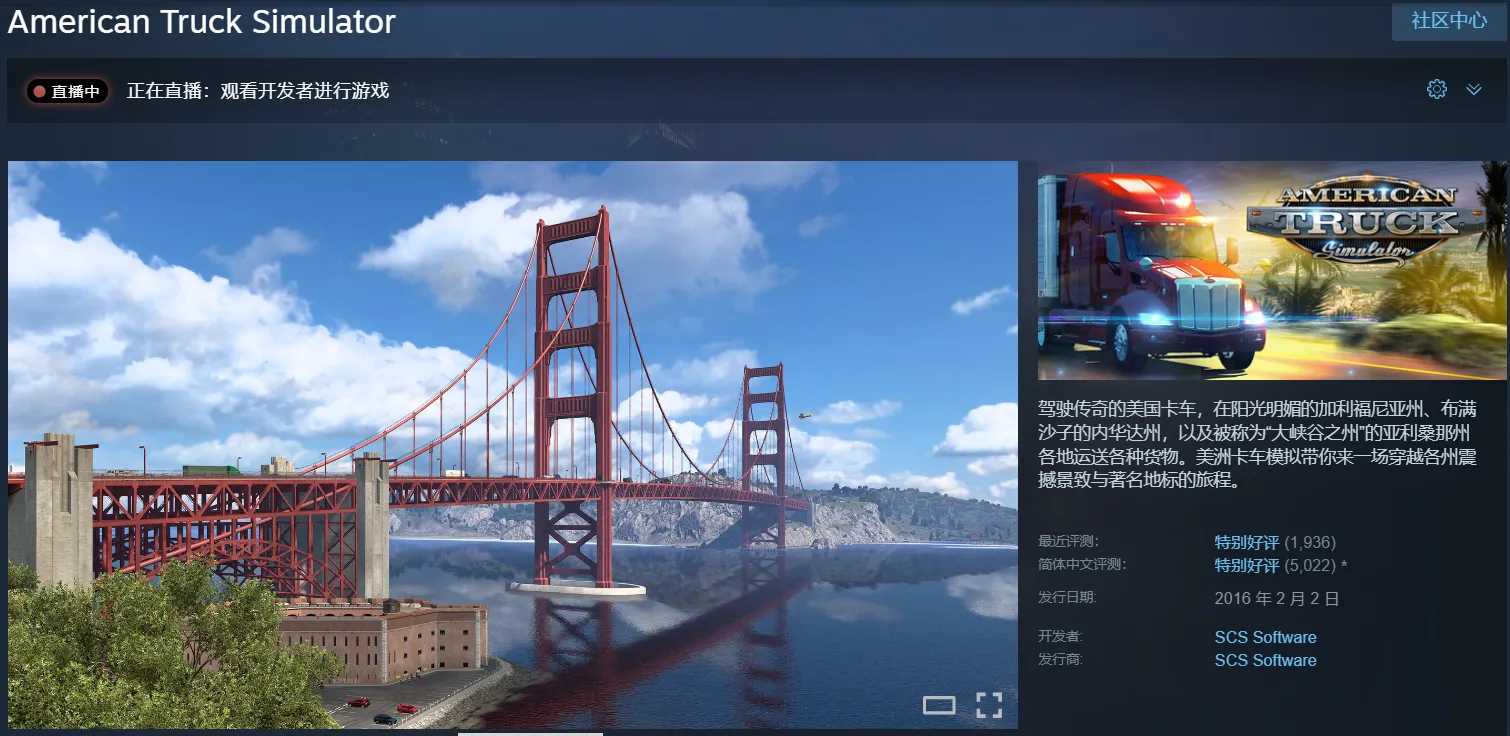Image resolution: width=1510 pixels, height=736 pixels.
Task: Click the American Truck Simulator header artwork
Action: pyautogui.click(x=1271, y=270)
